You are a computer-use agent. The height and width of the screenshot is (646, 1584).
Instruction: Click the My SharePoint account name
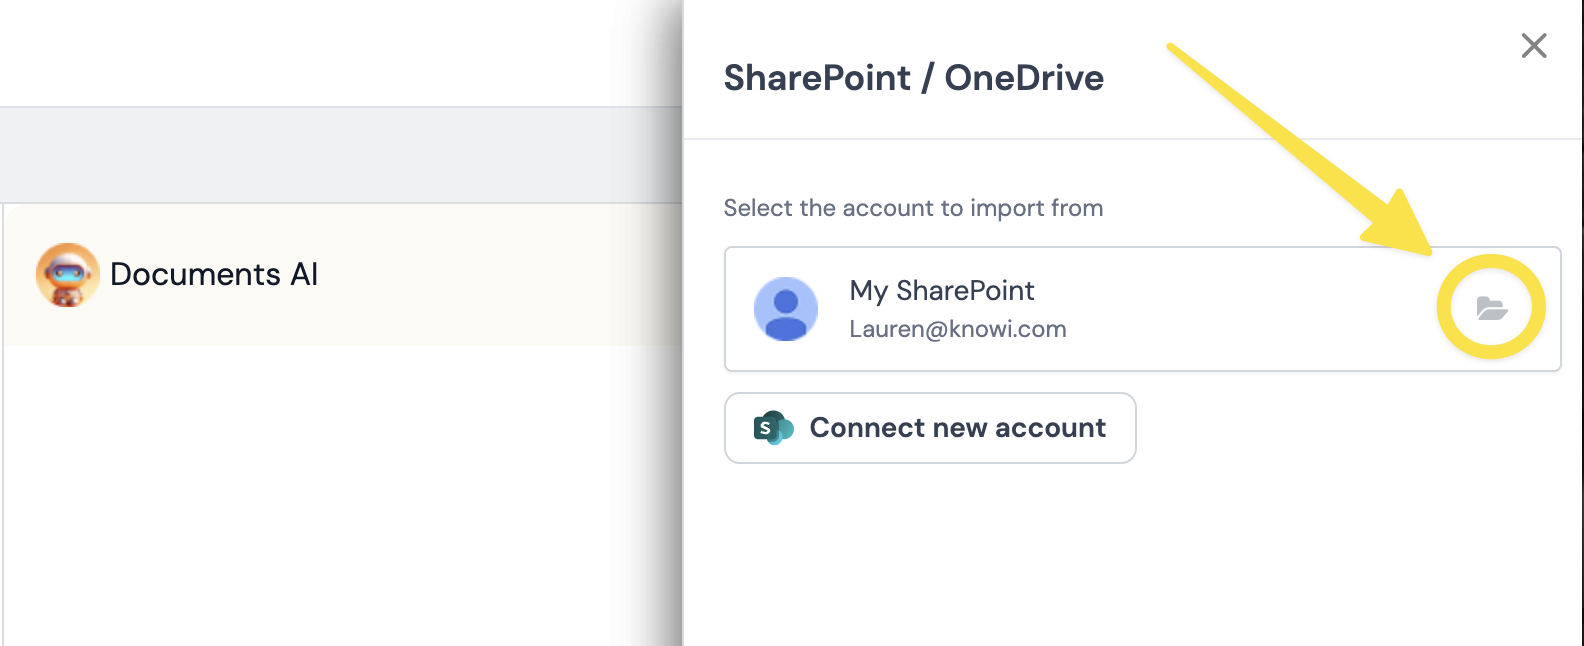pos(941,291)
